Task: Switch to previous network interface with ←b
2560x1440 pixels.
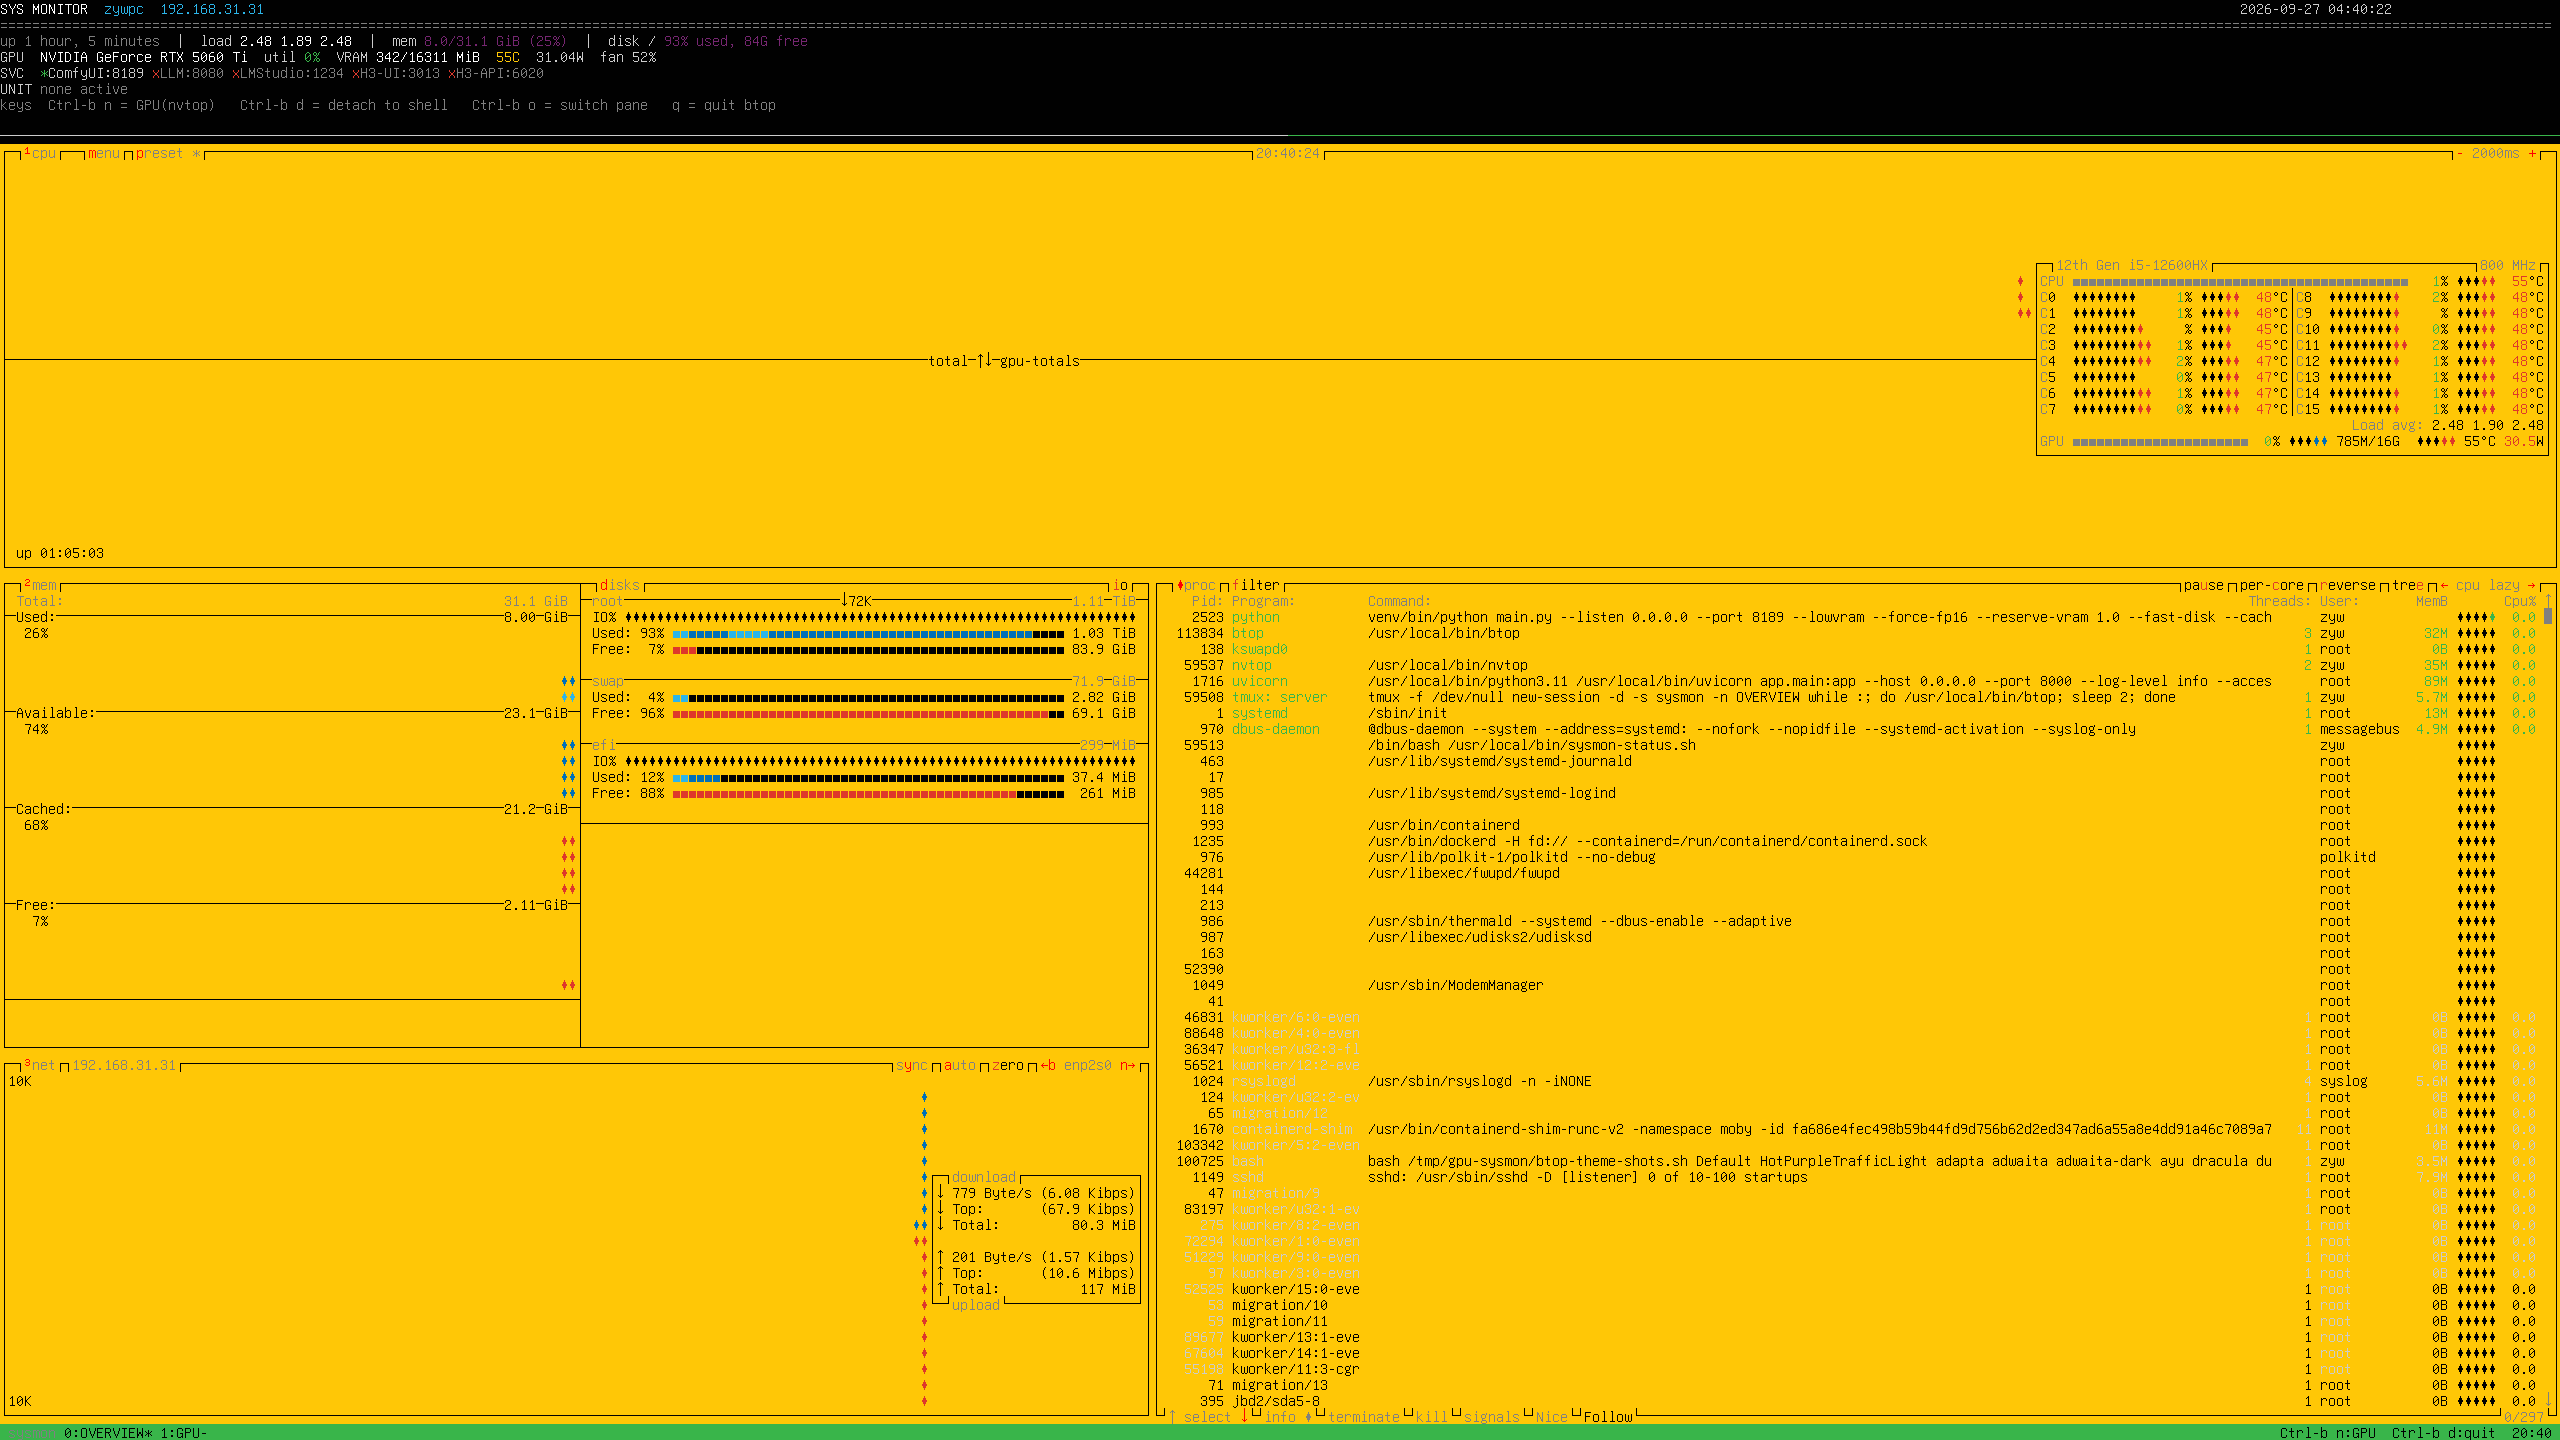Action: tap(1048, 1065)
